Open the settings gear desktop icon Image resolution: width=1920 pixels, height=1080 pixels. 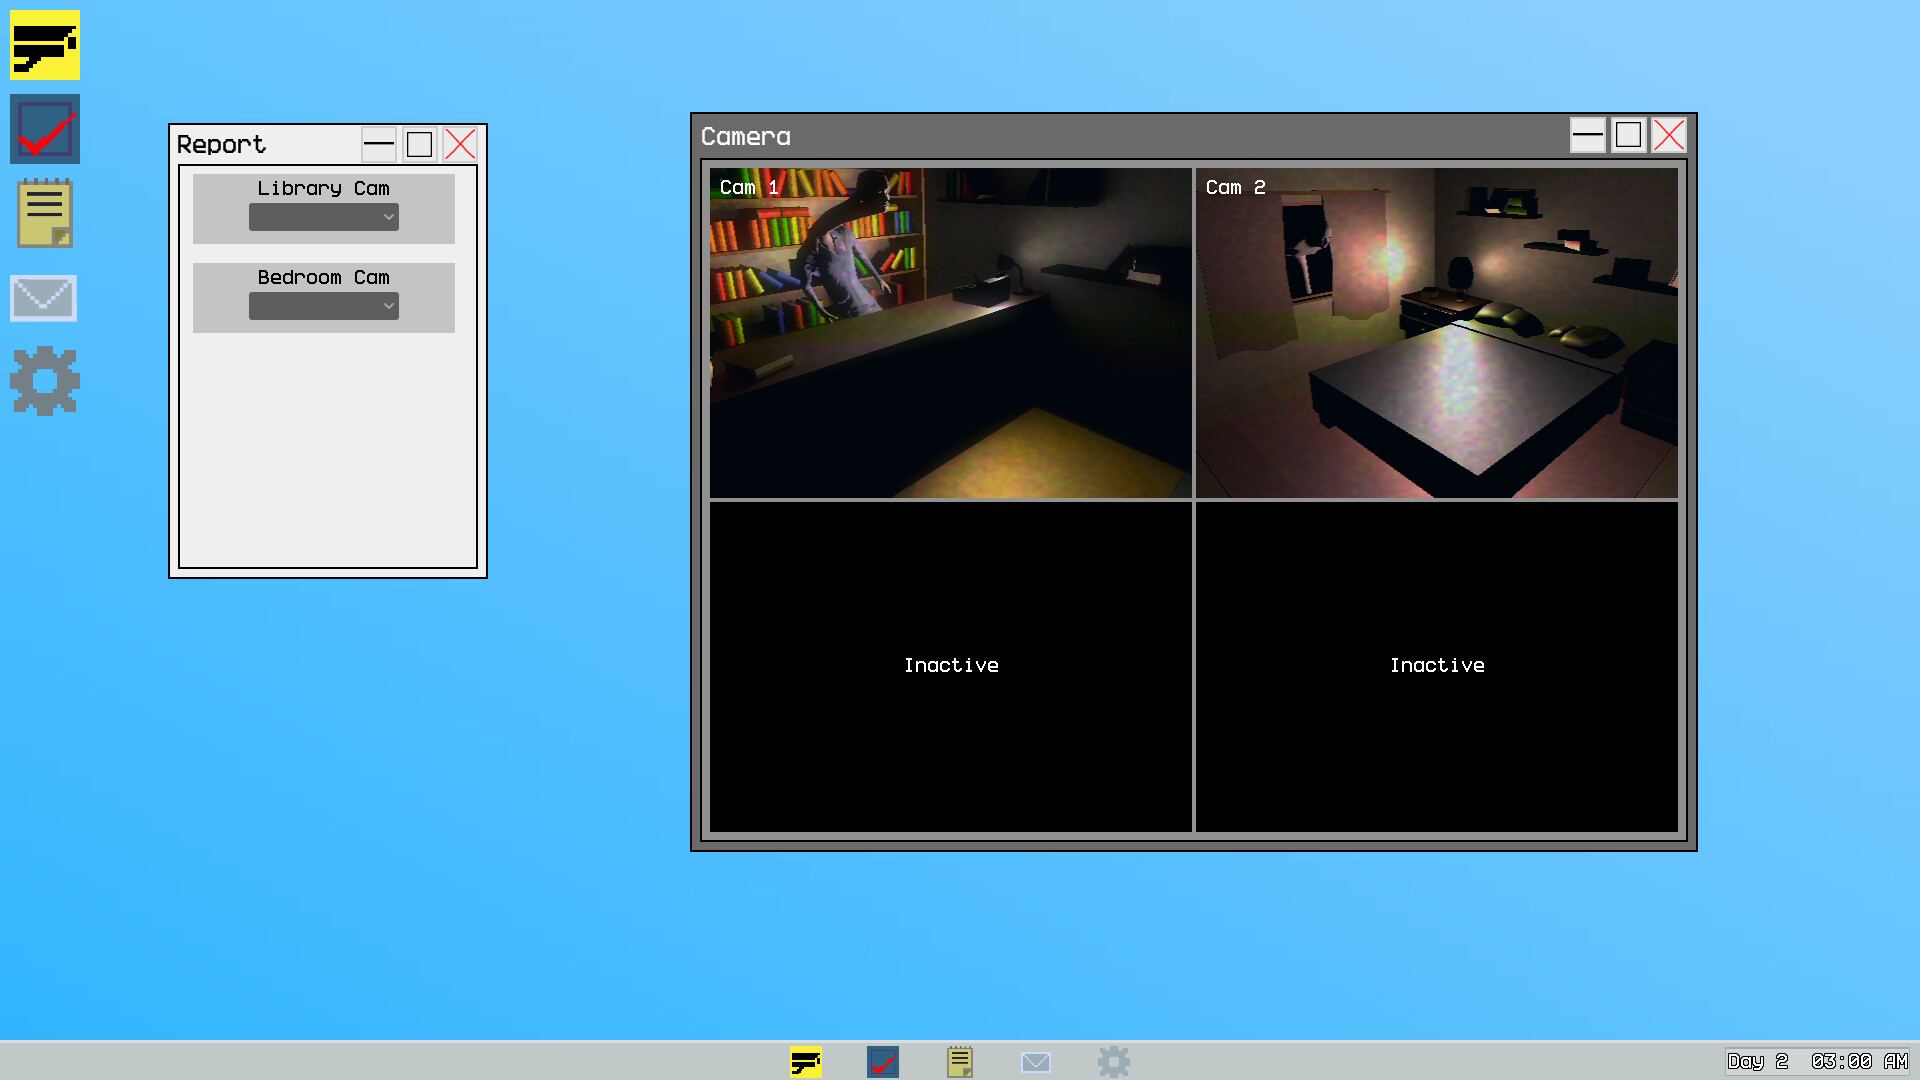(x=45, y=381)
